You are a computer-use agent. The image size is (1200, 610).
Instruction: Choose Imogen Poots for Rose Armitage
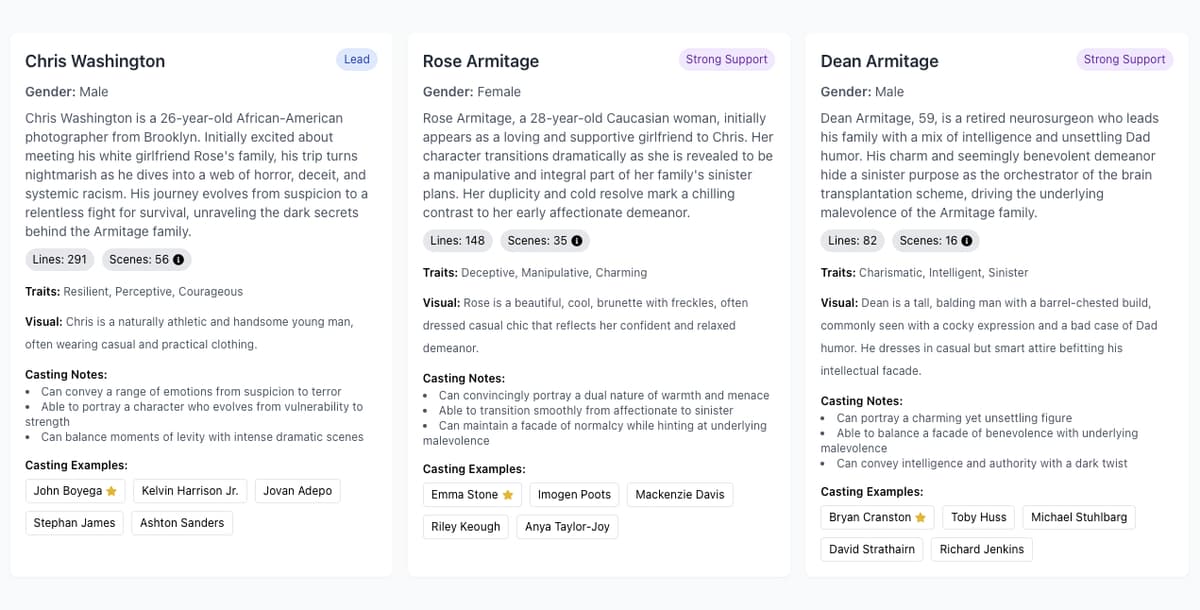[x=575, y=494]
